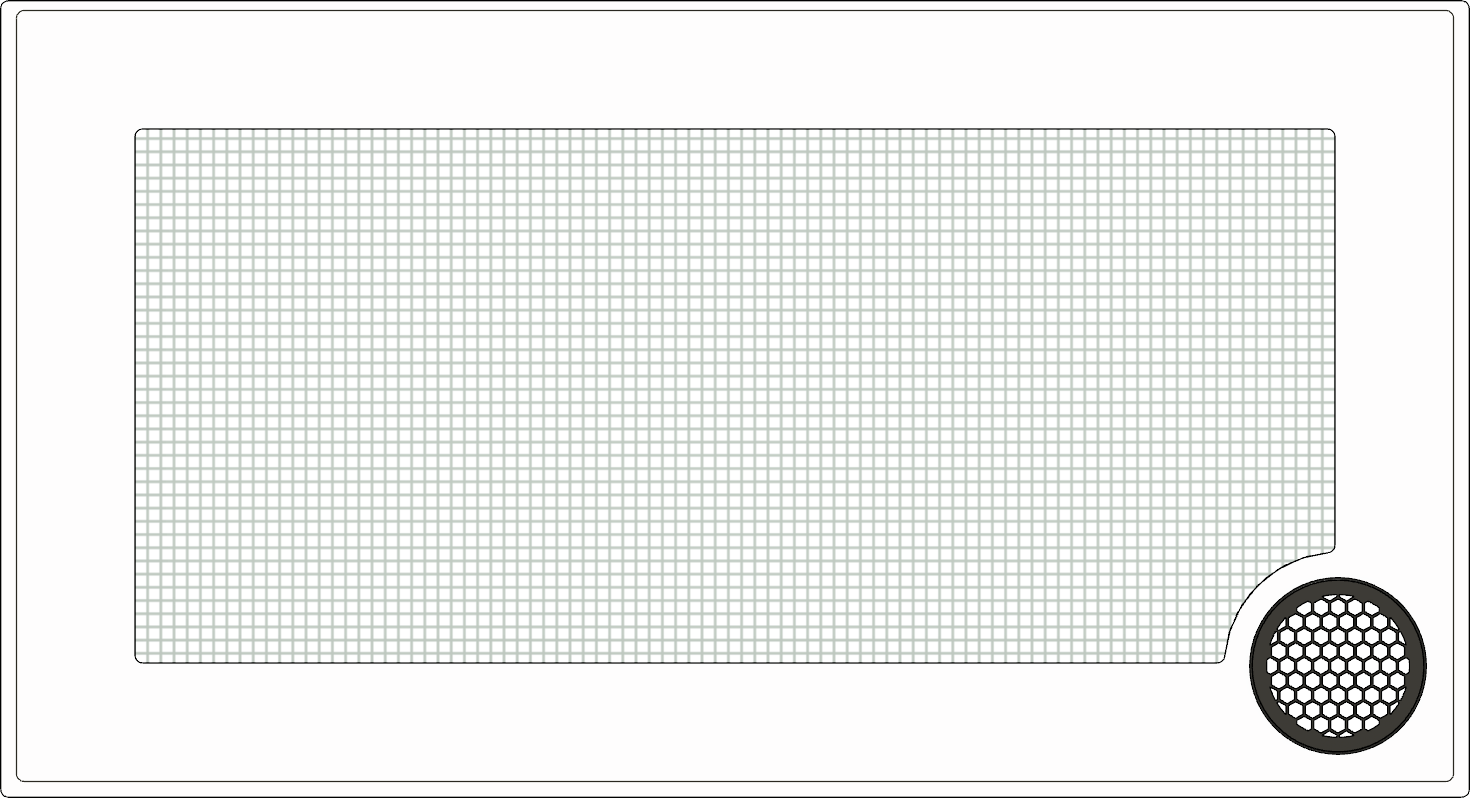The height and width of the screenshot is (798, 1470).
Task: Click the white frame right of the mesh
Action: [1393, 340]
